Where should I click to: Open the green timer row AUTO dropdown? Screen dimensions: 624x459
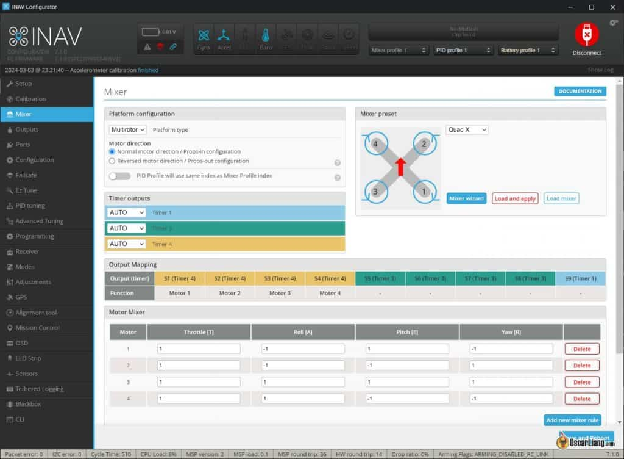point(126,228)
